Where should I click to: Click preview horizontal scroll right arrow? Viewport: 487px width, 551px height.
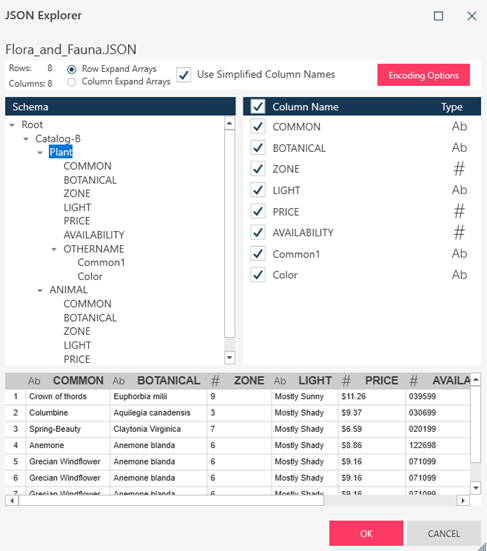point(463,500)
